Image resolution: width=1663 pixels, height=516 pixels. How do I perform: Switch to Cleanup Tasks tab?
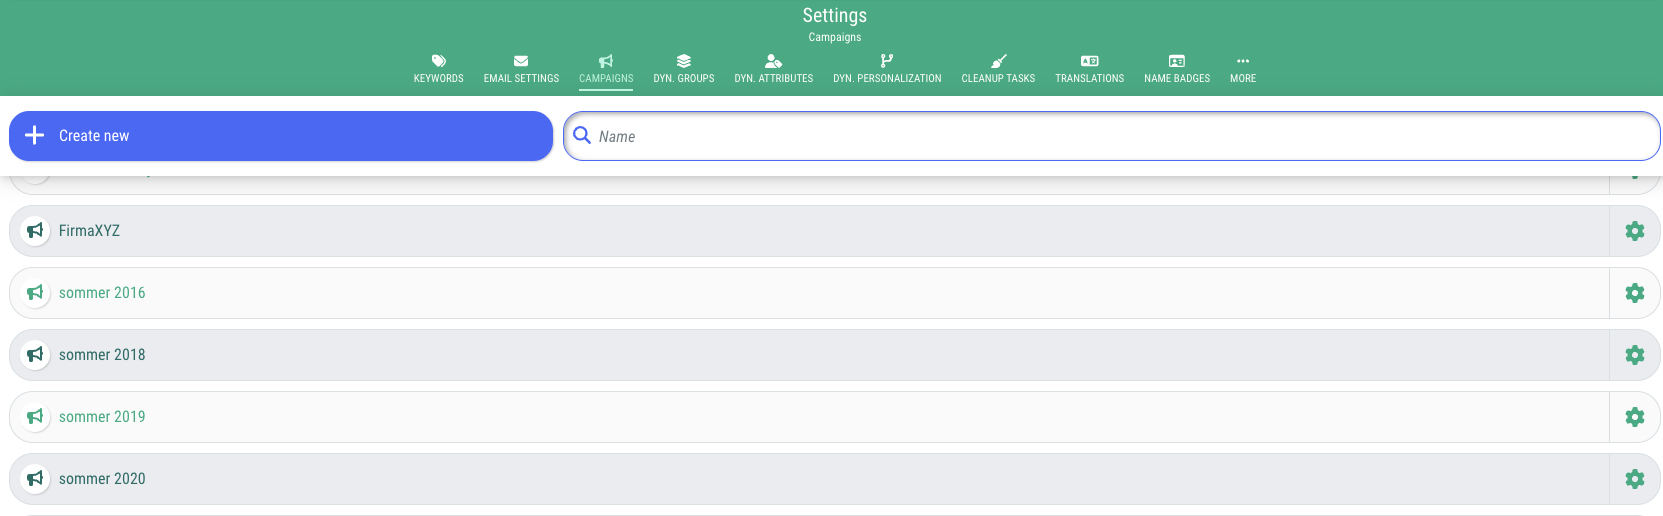998,69
